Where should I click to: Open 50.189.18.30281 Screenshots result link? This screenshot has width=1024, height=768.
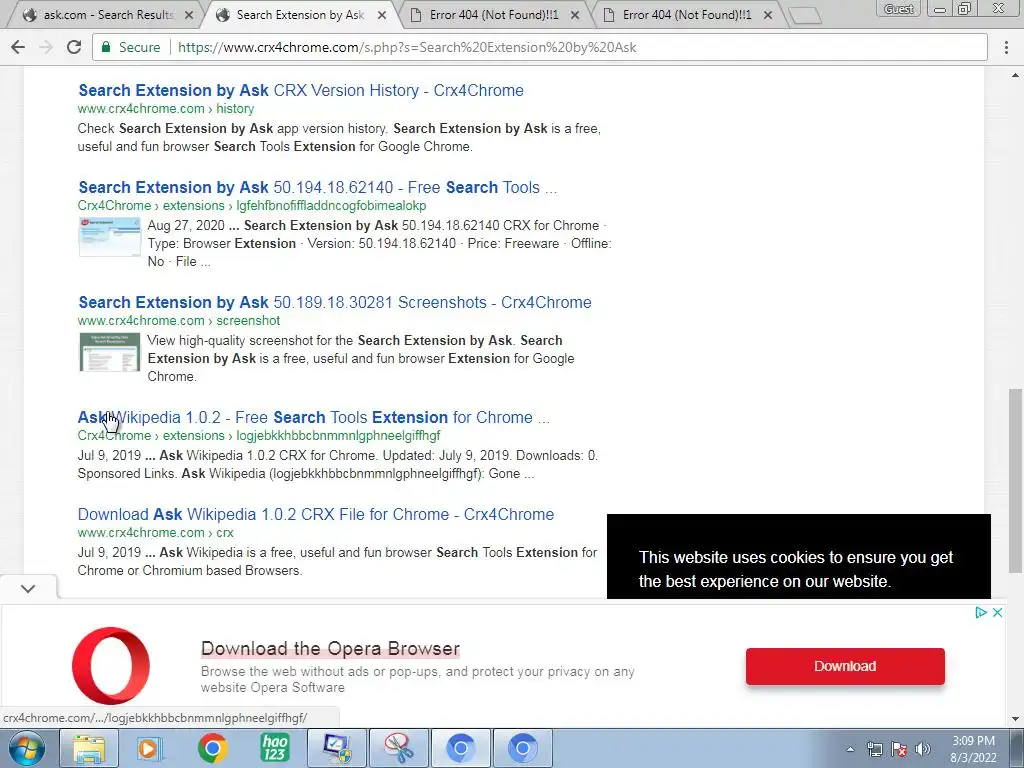click(x=334, y=302)
